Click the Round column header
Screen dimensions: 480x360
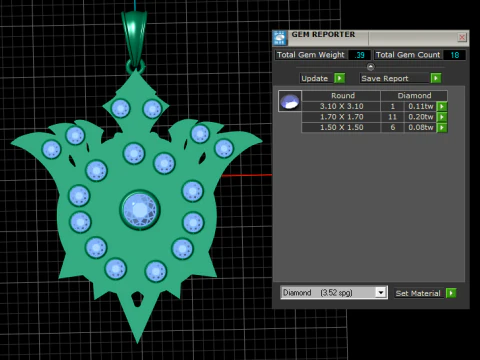pyautogui.click(x=341, y=96)
